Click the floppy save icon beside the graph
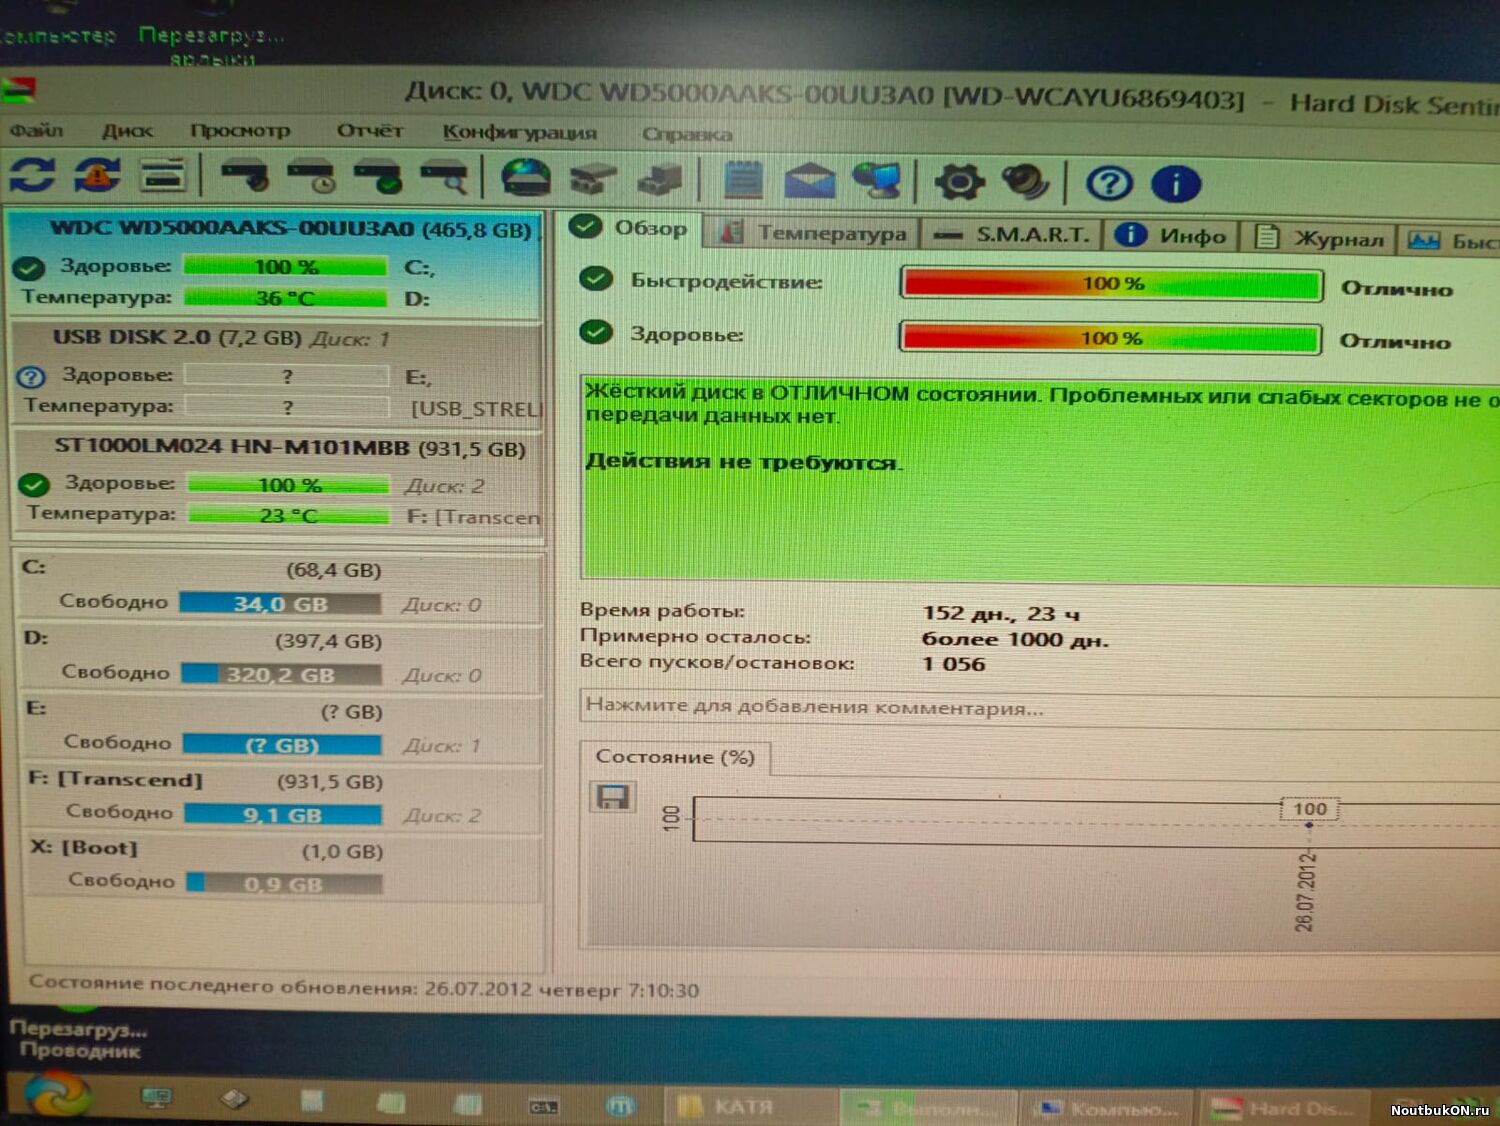Screen dimensions: 1500x1126 click(612, 797)
